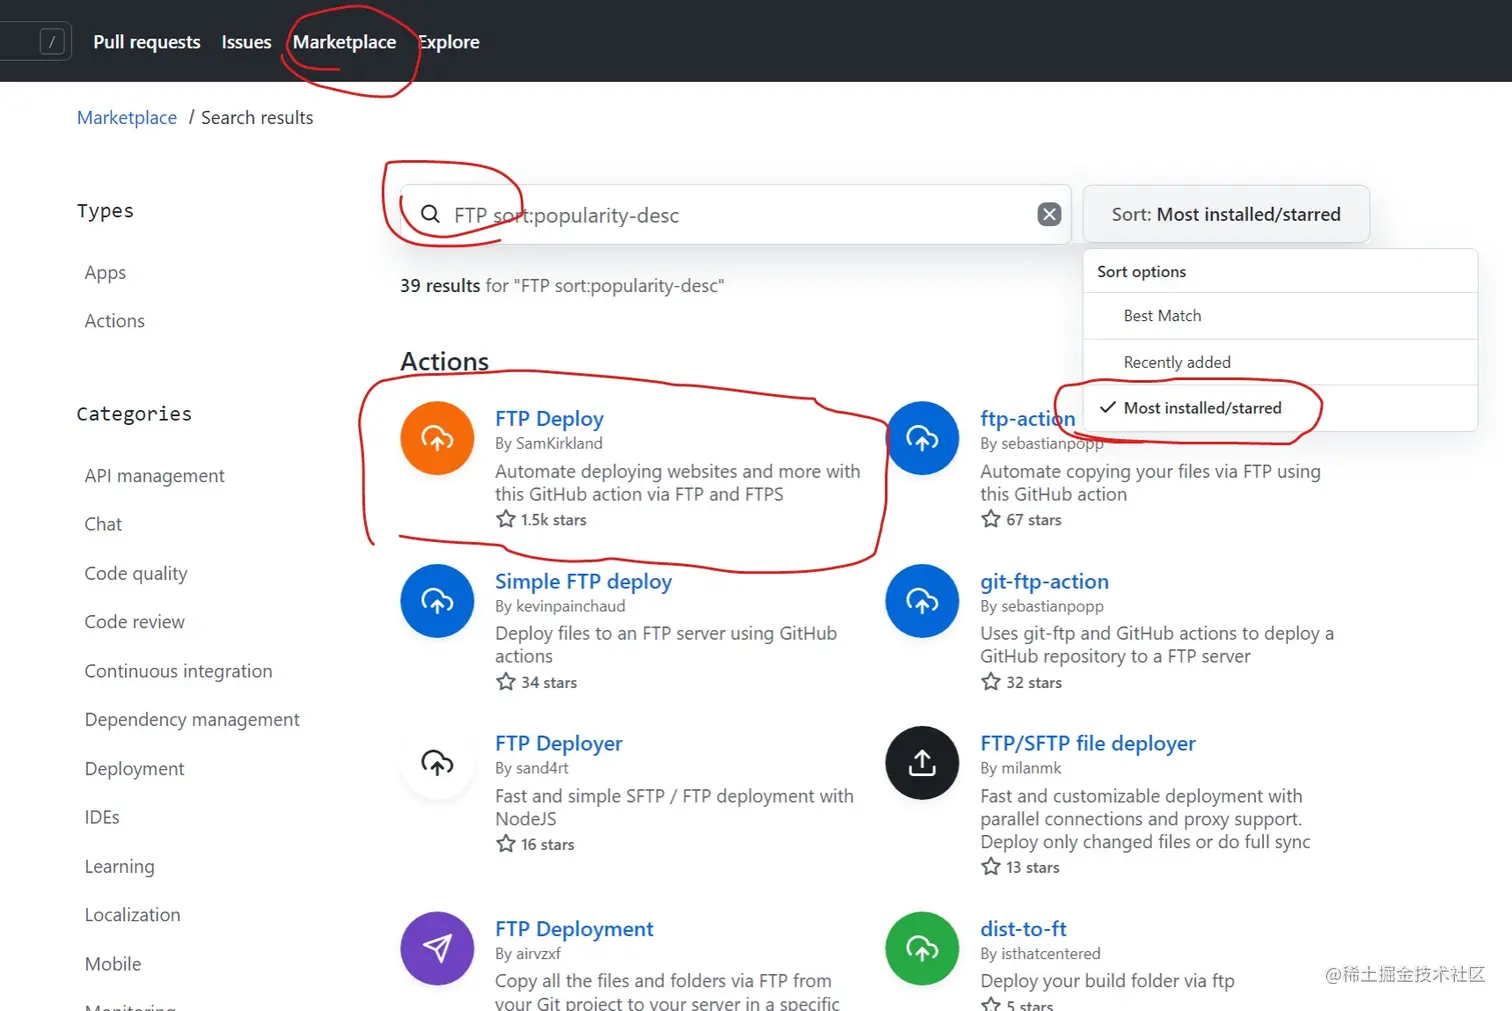Screen dimensions: 1512x1011
Task: Select Mobile category
Action: (x=113, y=964)
